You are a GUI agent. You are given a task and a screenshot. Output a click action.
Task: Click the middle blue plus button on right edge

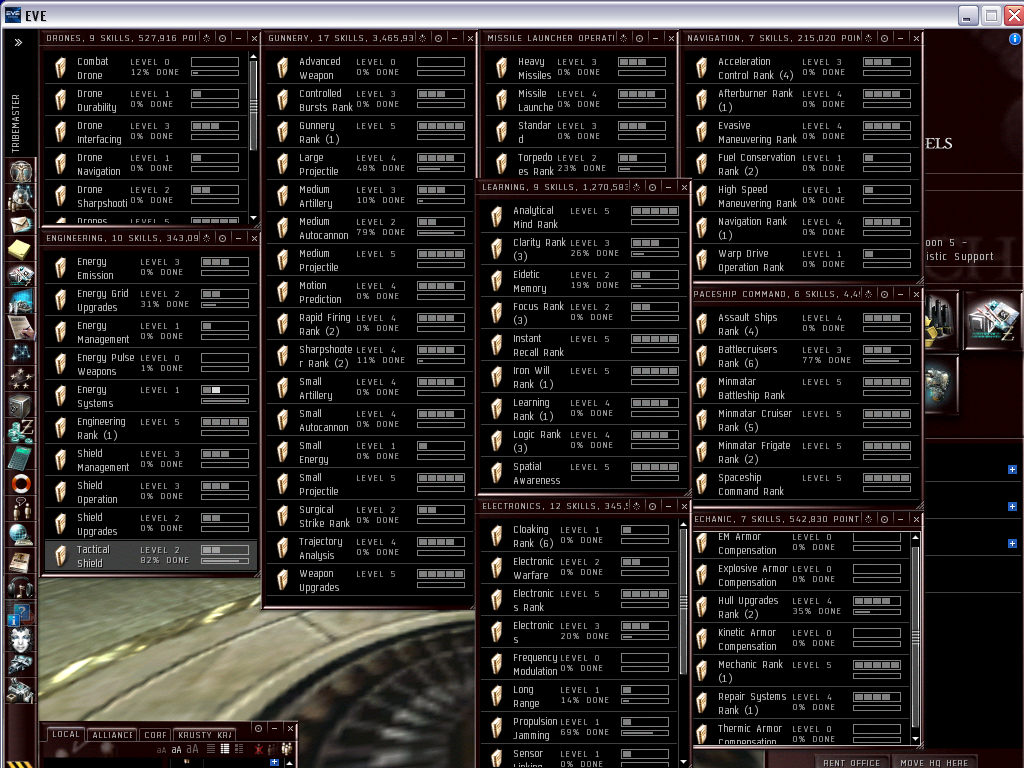pyautogui.click(x=1012, y=507)
